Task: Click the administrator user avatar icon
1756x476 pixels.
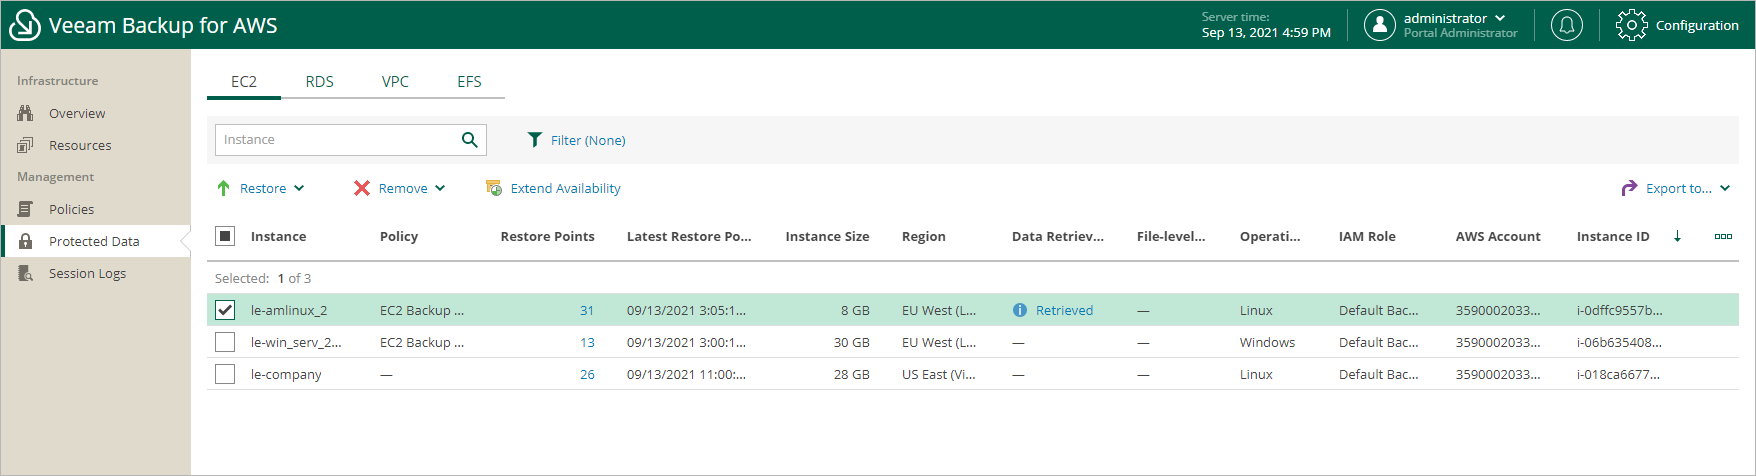Action: tap(1380, 25)
